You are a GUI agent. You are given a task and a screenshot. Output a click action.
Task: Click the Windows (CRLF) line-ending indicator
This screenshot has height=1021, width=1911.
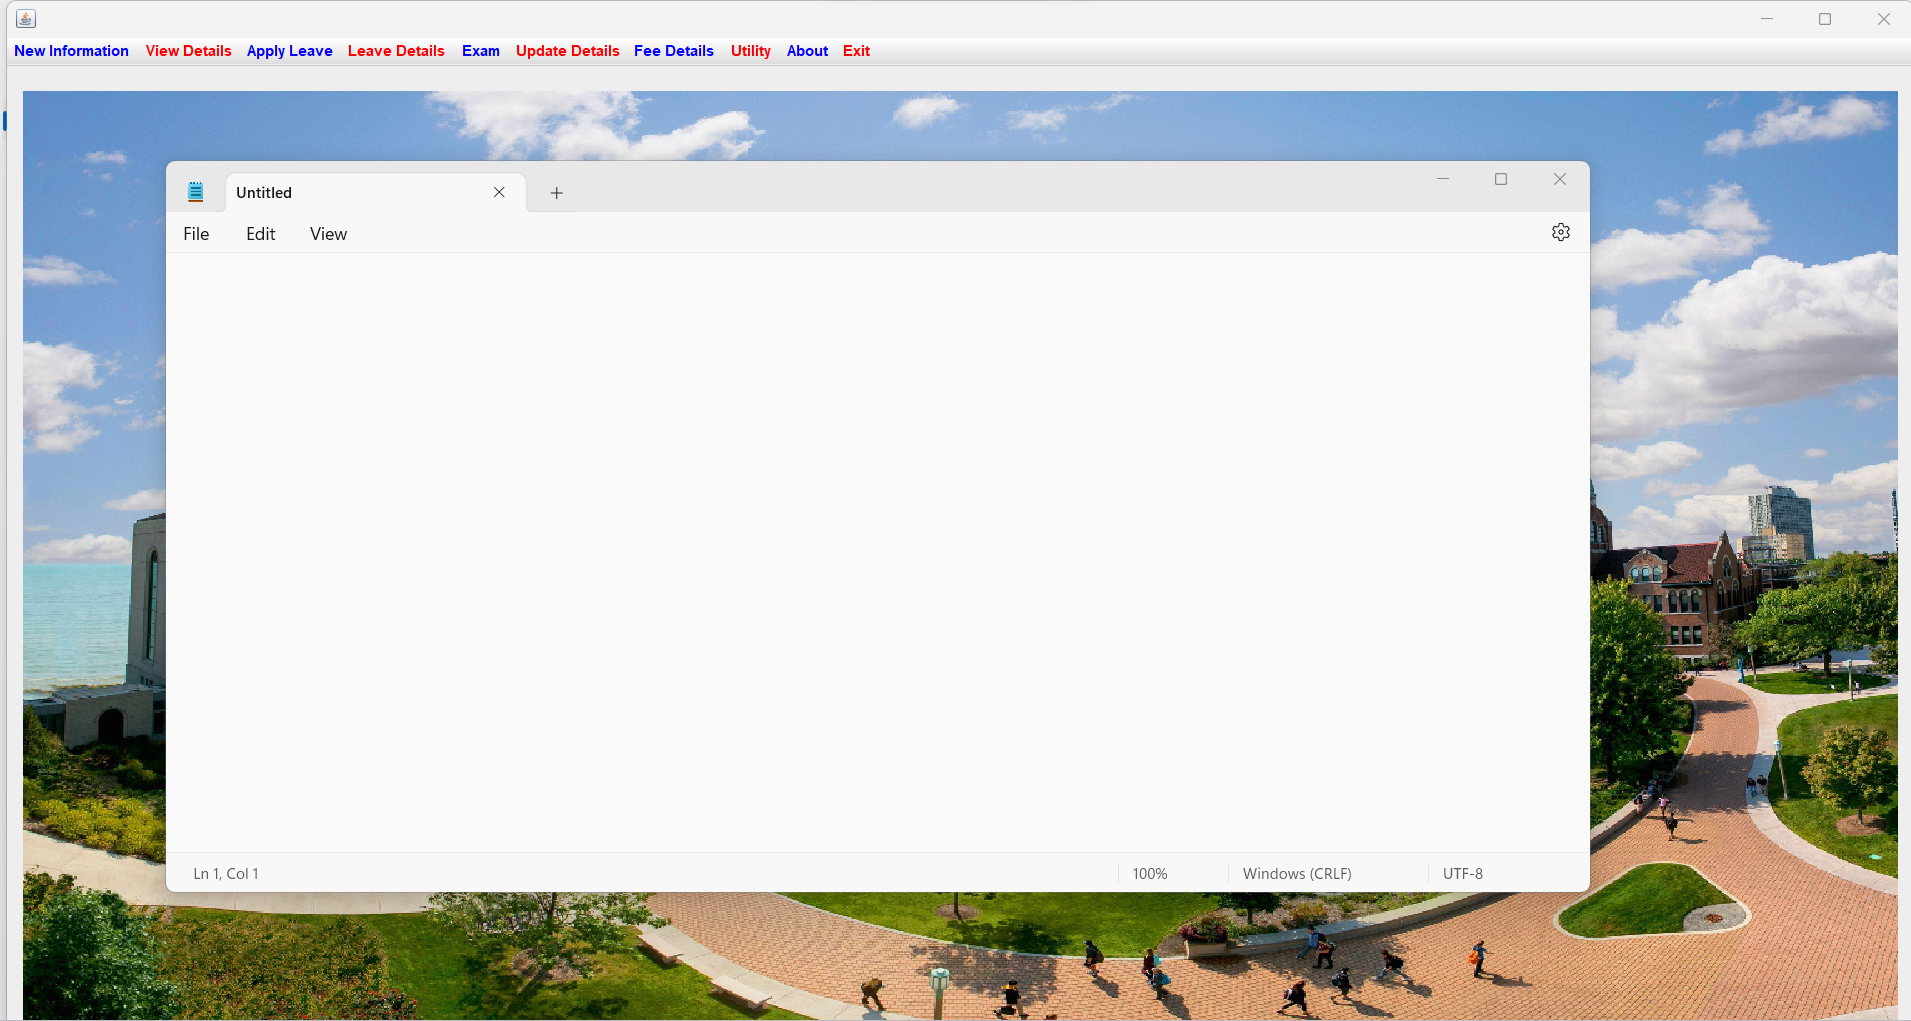coord(1296,872)
